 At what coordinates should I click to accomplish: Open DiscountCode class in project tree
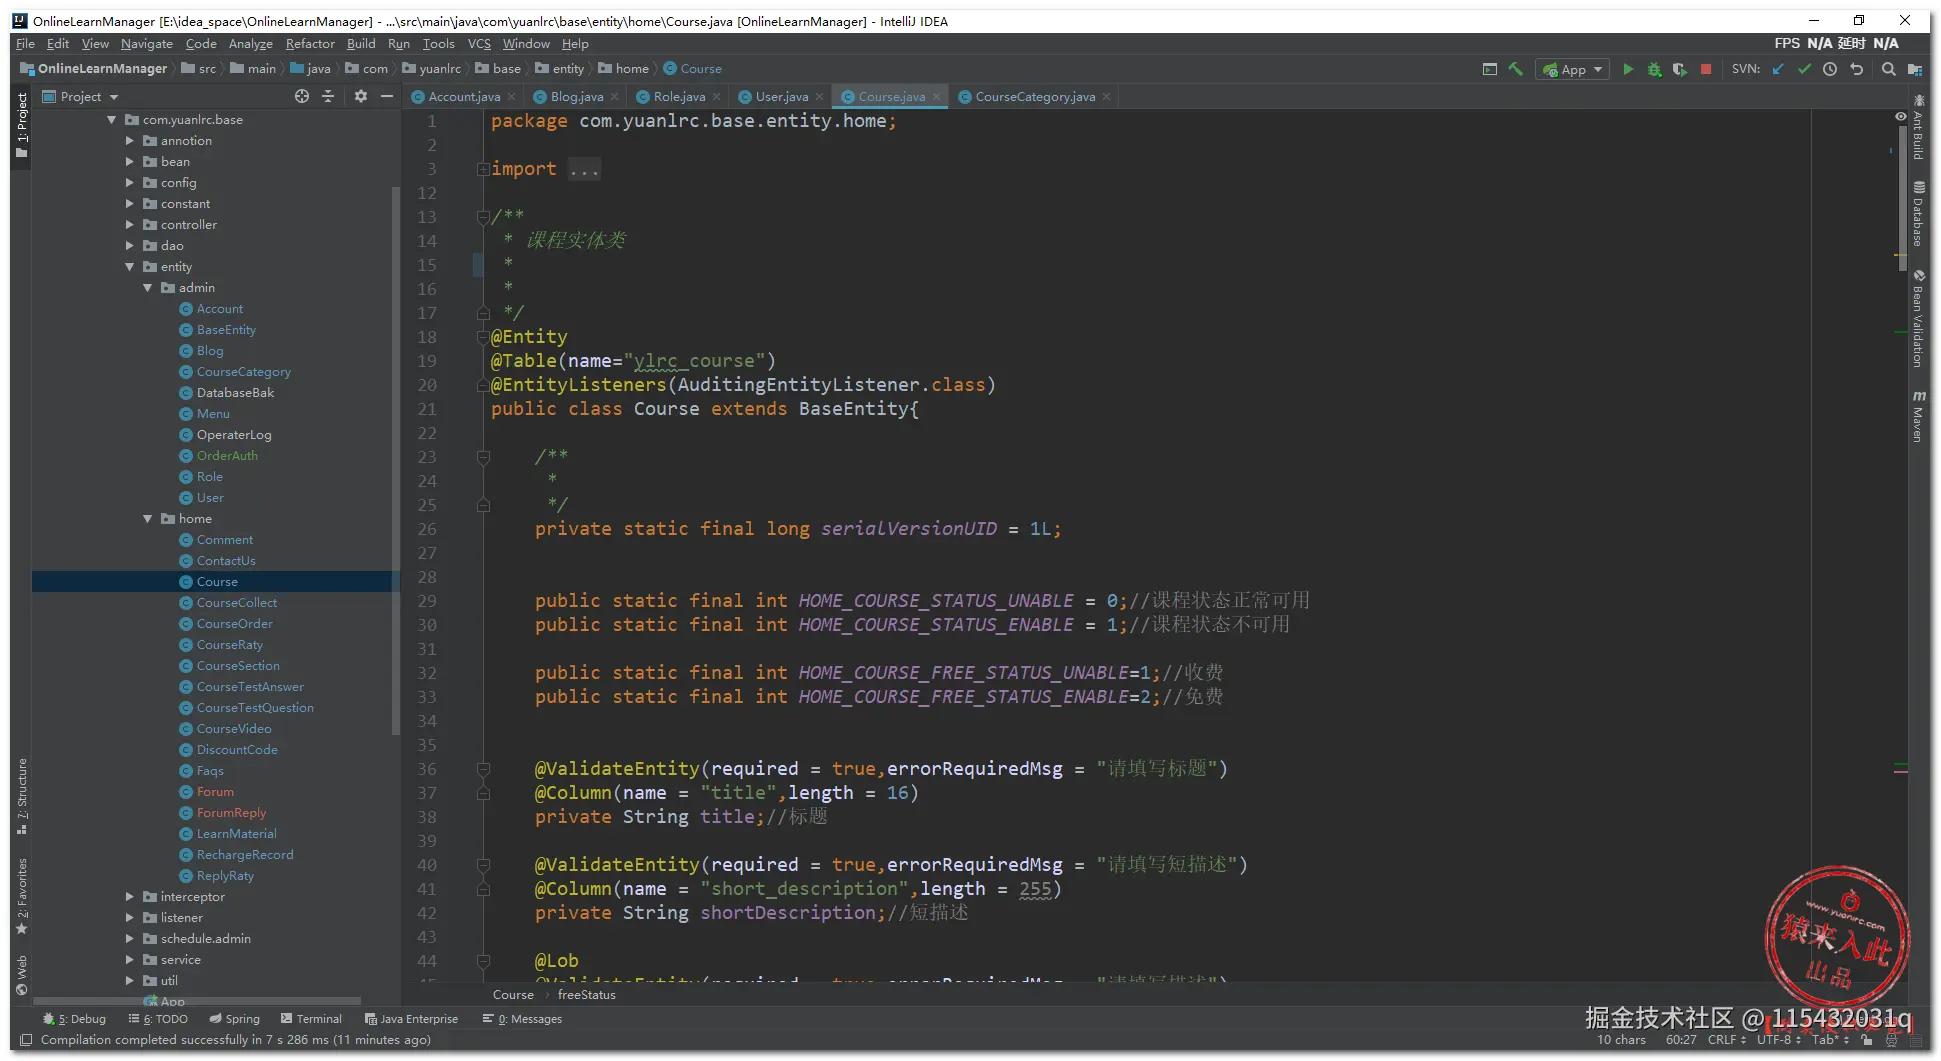click(237, 750)
